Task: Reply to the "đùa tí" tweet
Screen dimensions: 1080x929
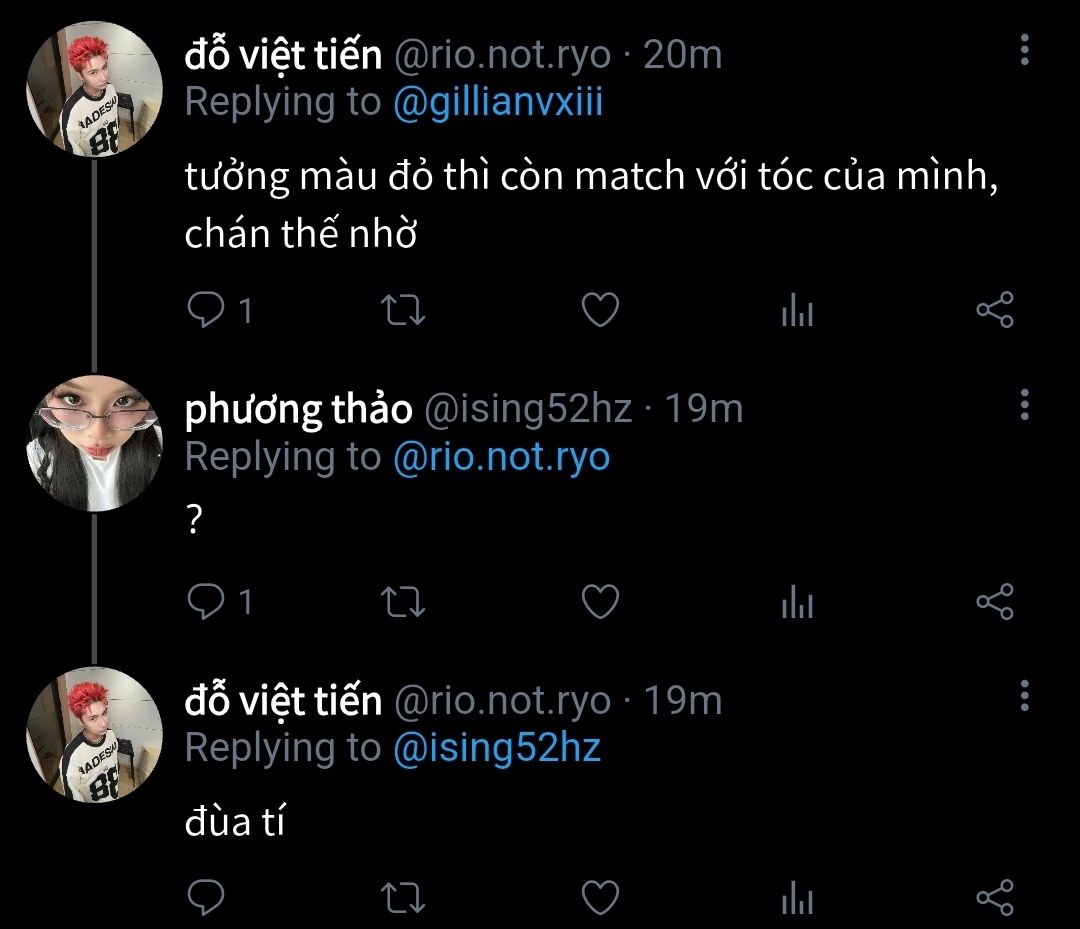Action: pyautogui.click(x=206, y=897)
